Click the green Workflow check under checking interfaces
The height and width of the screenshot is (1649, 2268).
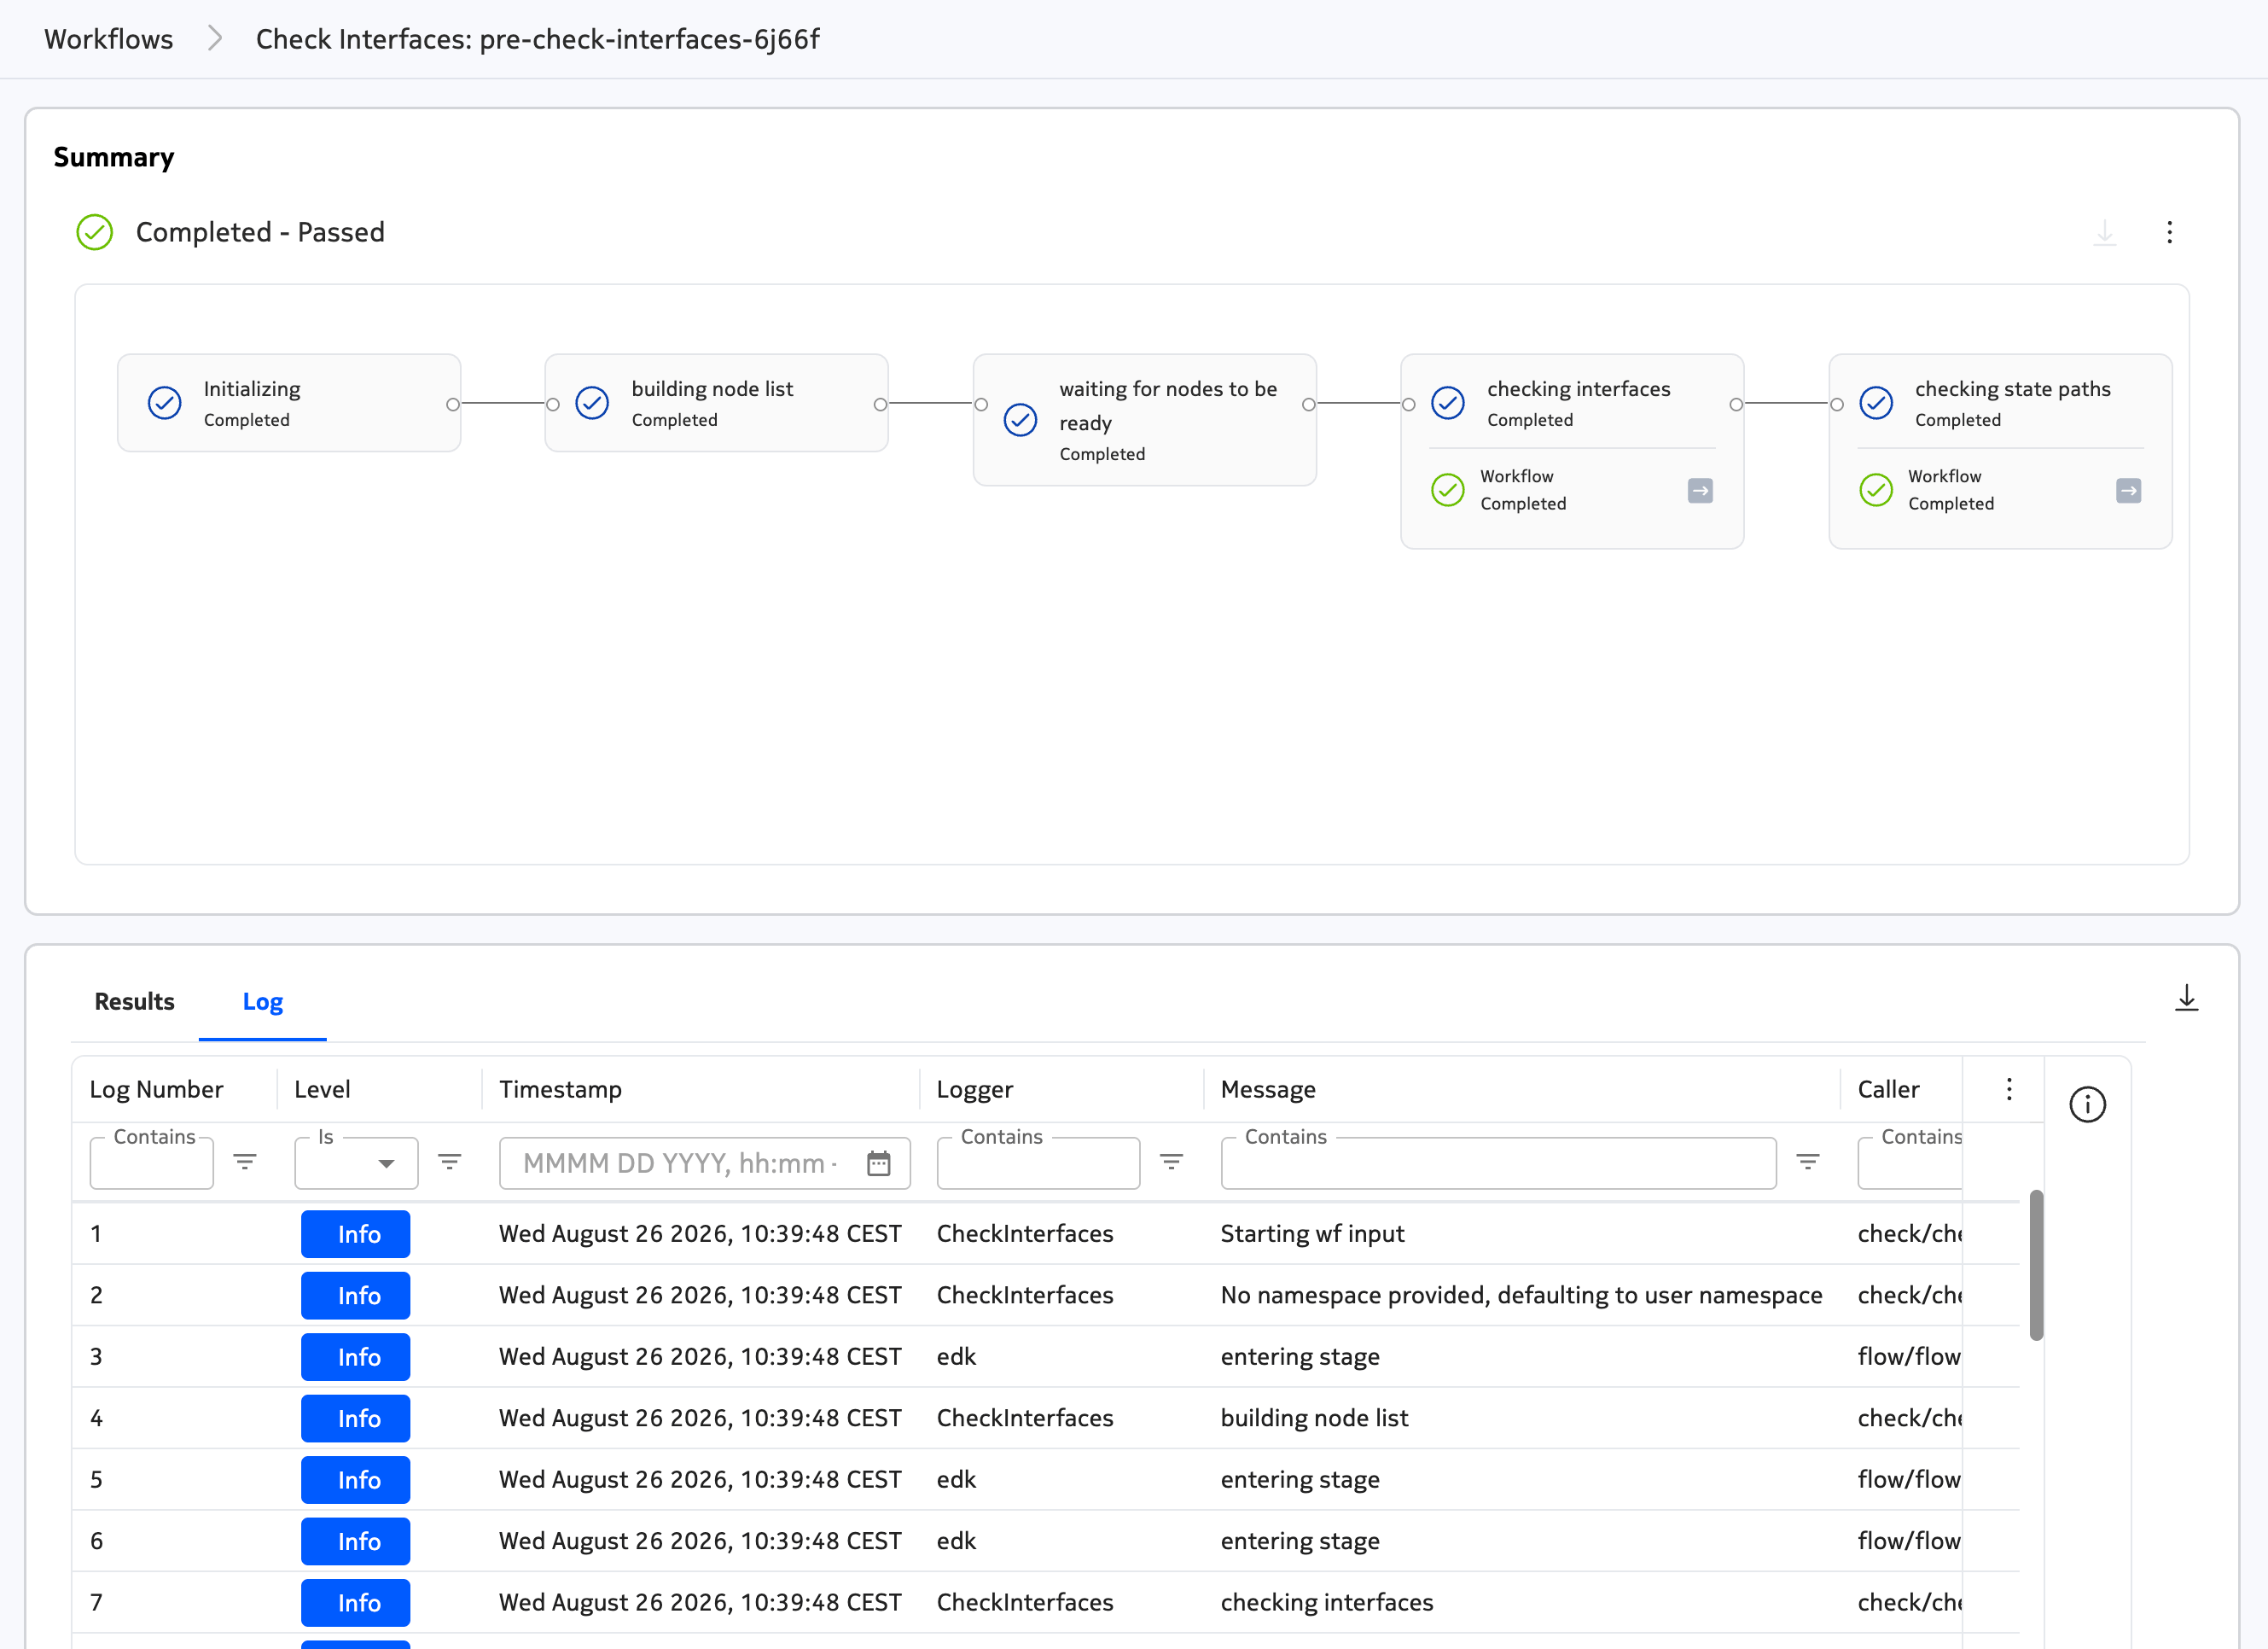tap(1447, 490)
